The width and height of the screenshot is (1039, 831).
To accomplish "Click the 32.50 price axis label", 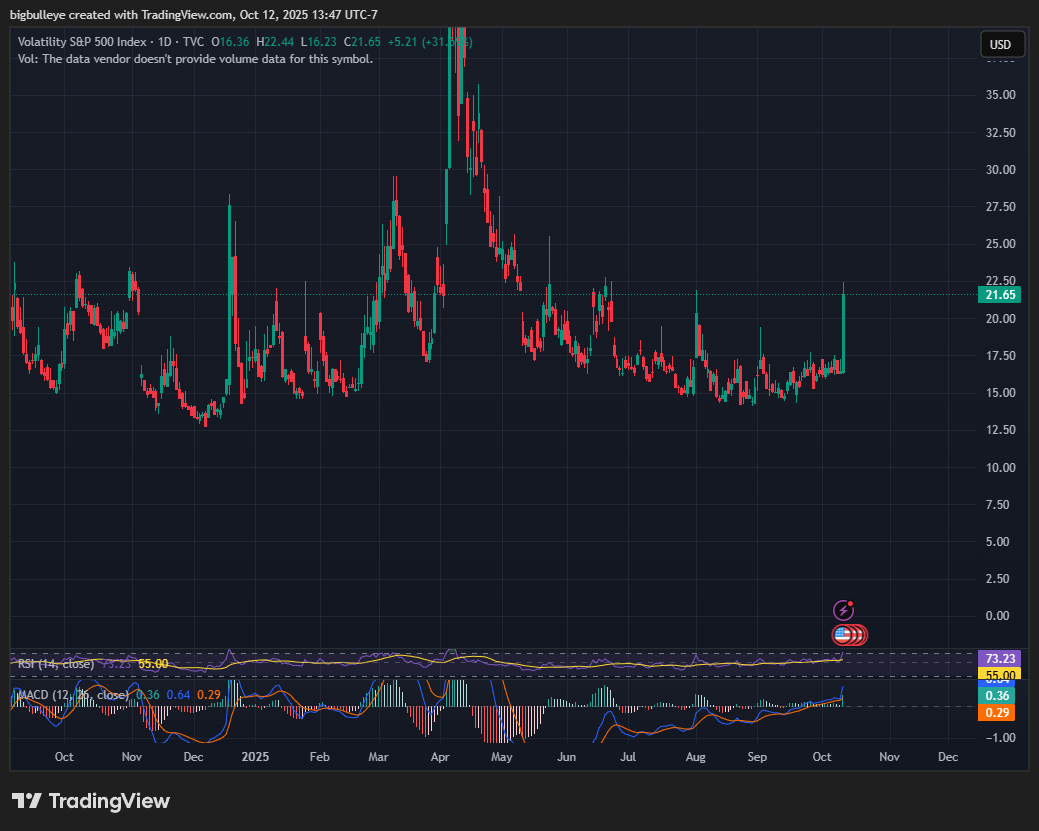I will click(x=1001, y=133).
